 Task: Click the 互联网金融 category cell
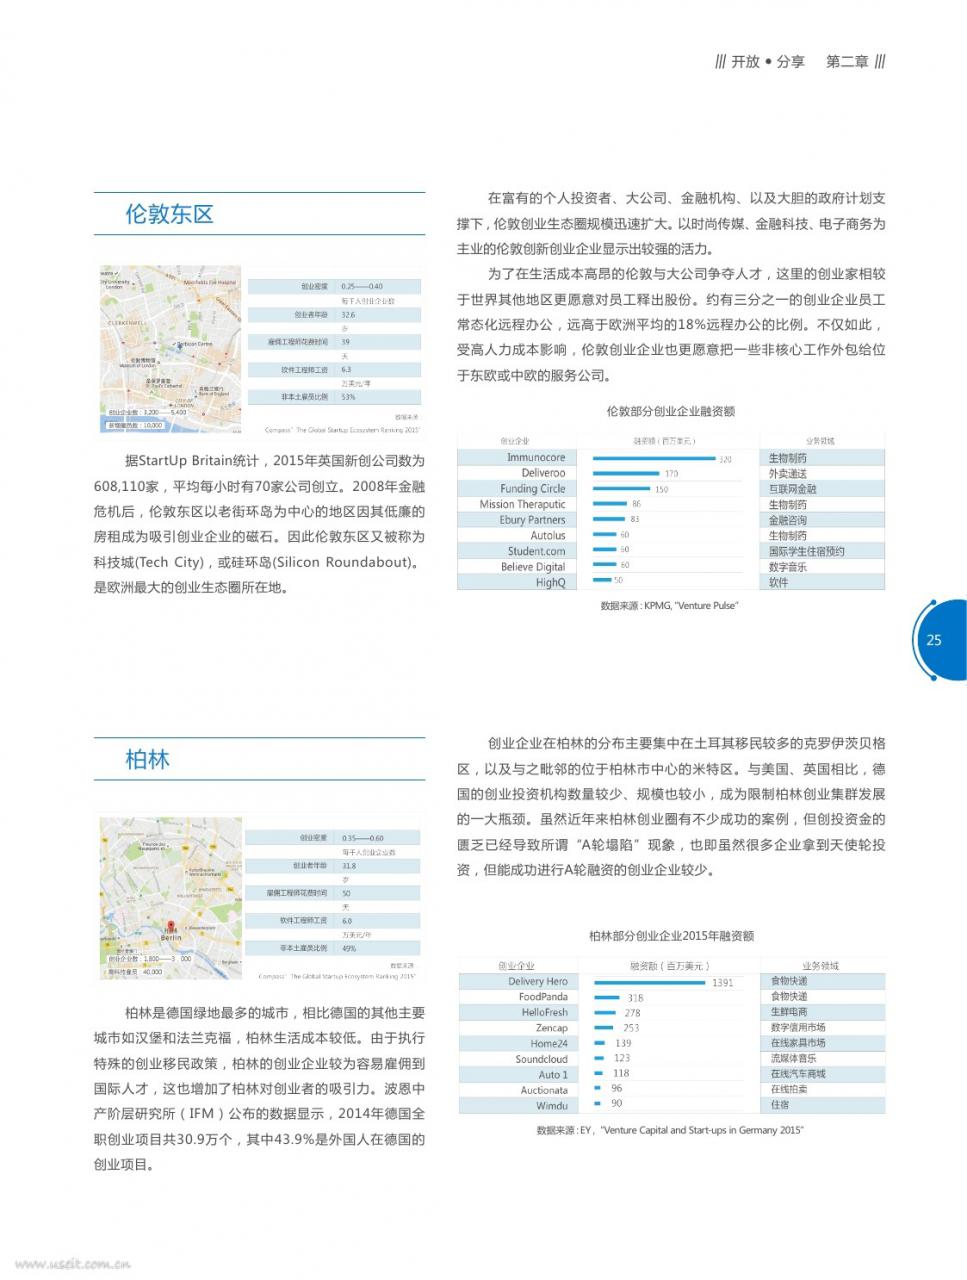tap(792, 489)
